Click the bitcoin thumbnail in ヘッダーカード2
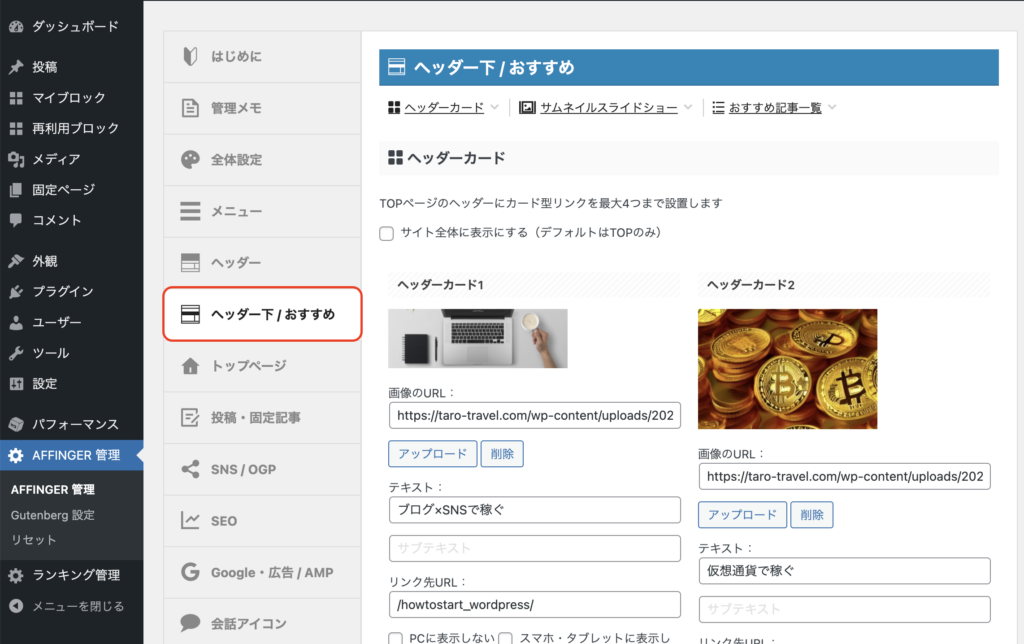The width and height of the screenshot is (1024, 644). (788, 369)
